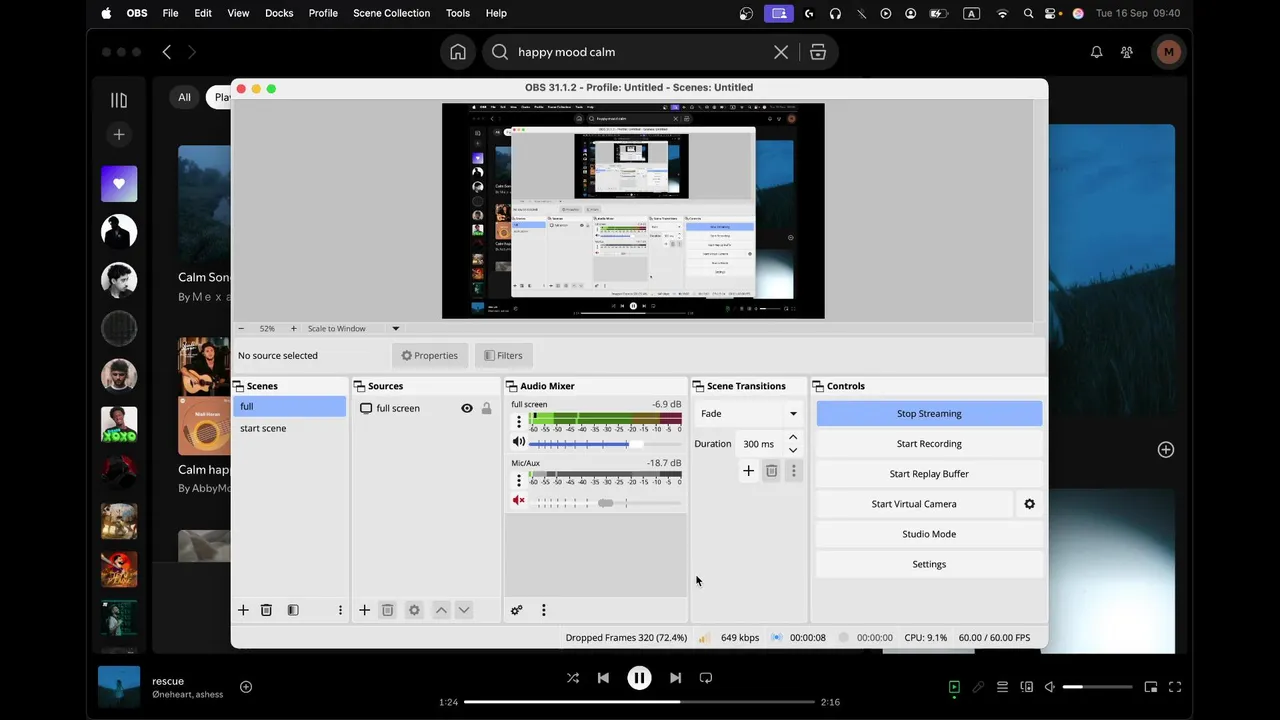Screen dimensions: 1280x720
Task: Add a scene transition with plus icon
Action: coord(748,471)
